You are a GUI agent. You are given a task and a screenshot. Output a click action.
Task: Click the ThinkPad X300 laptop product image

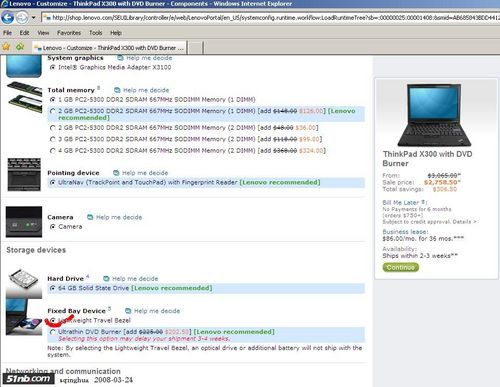click(x=434, y=115)
